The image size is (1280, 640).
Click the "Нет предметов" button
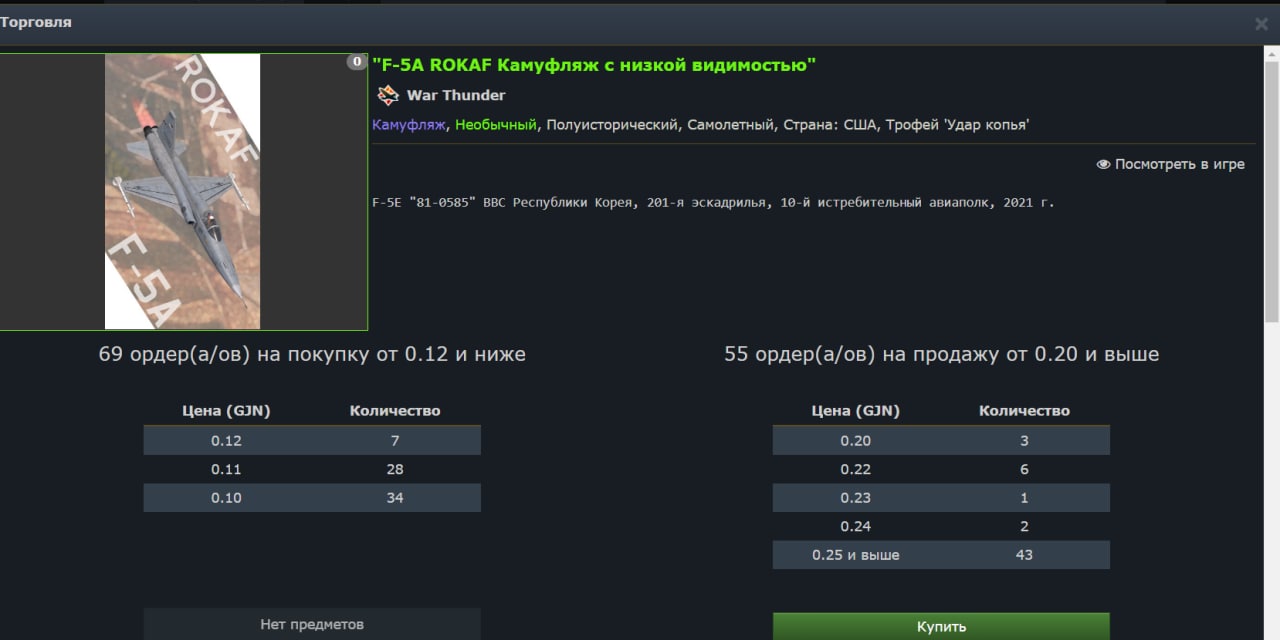(x=312, y=624)
